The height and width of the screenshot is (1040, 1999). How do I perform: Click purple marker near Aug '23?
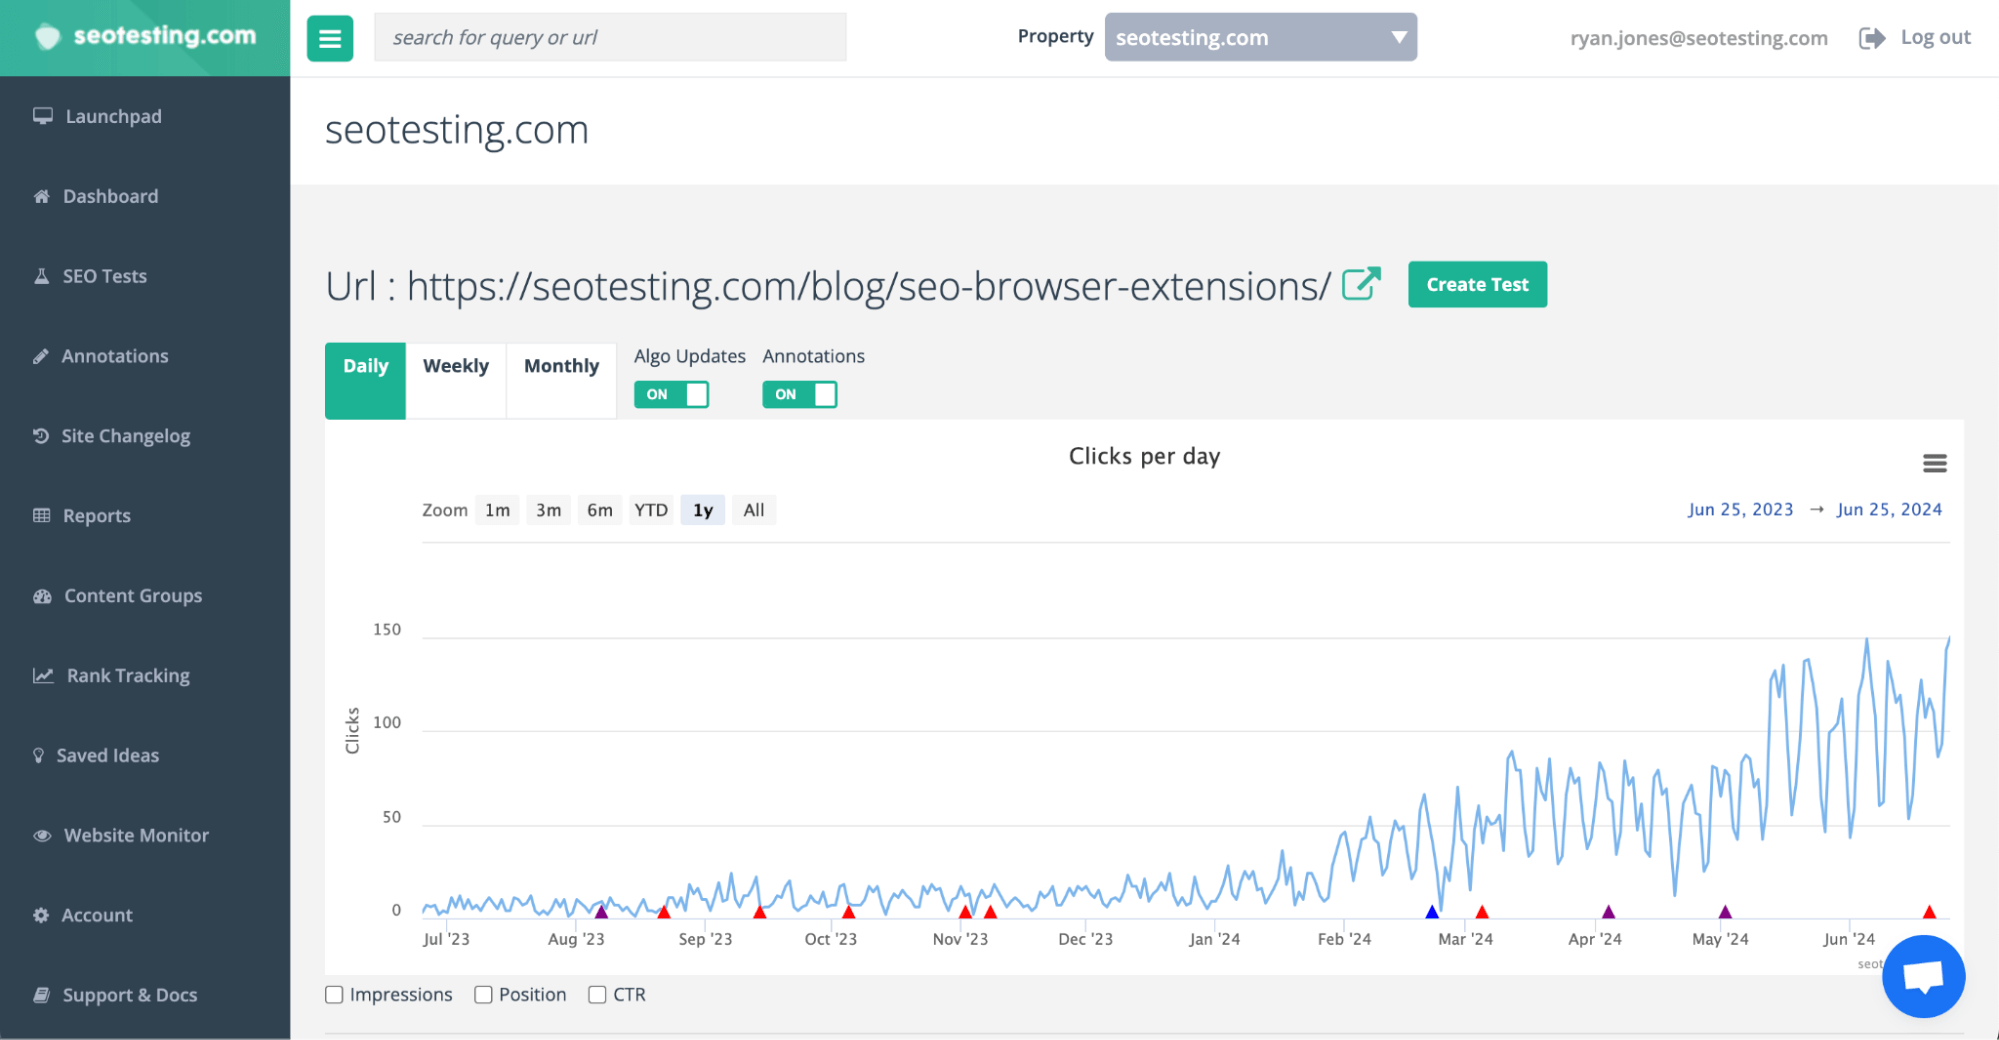(601, 912)
